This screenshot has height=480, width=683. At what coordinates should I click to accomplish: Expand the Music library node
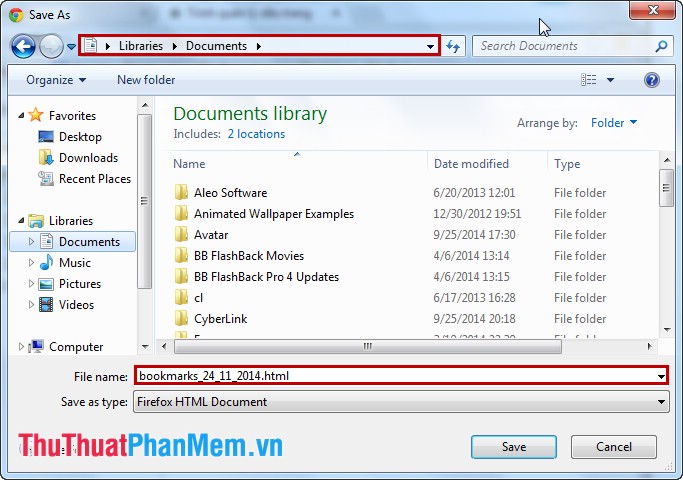31,262
